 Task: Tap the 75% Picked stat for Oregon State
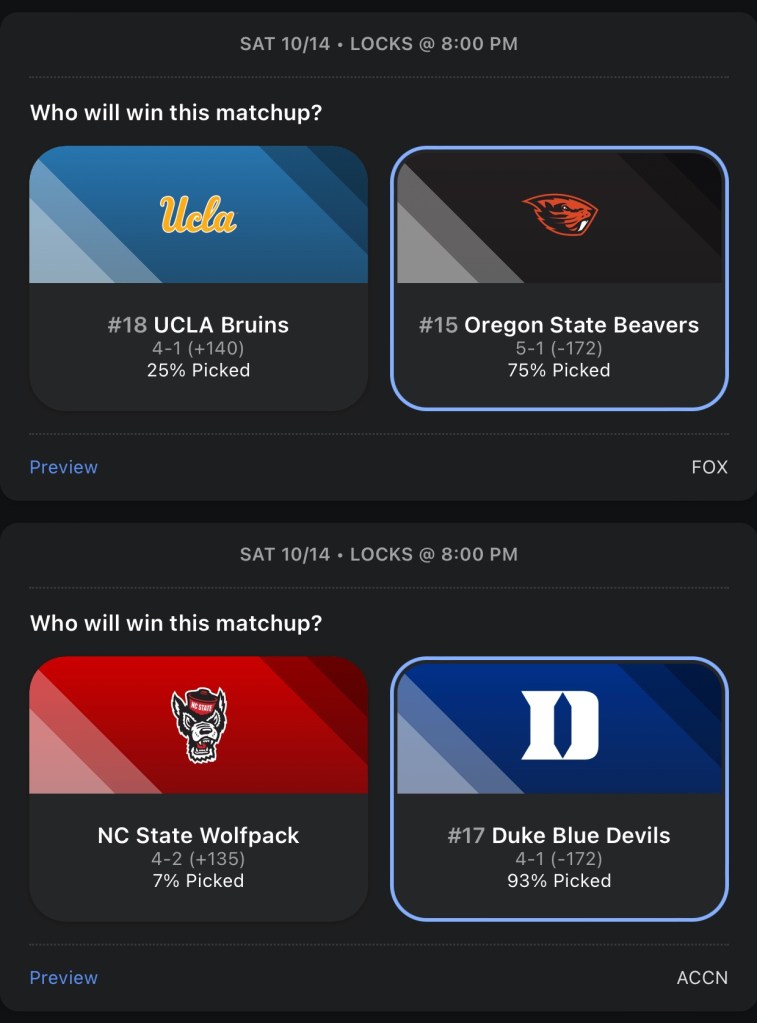559,370
